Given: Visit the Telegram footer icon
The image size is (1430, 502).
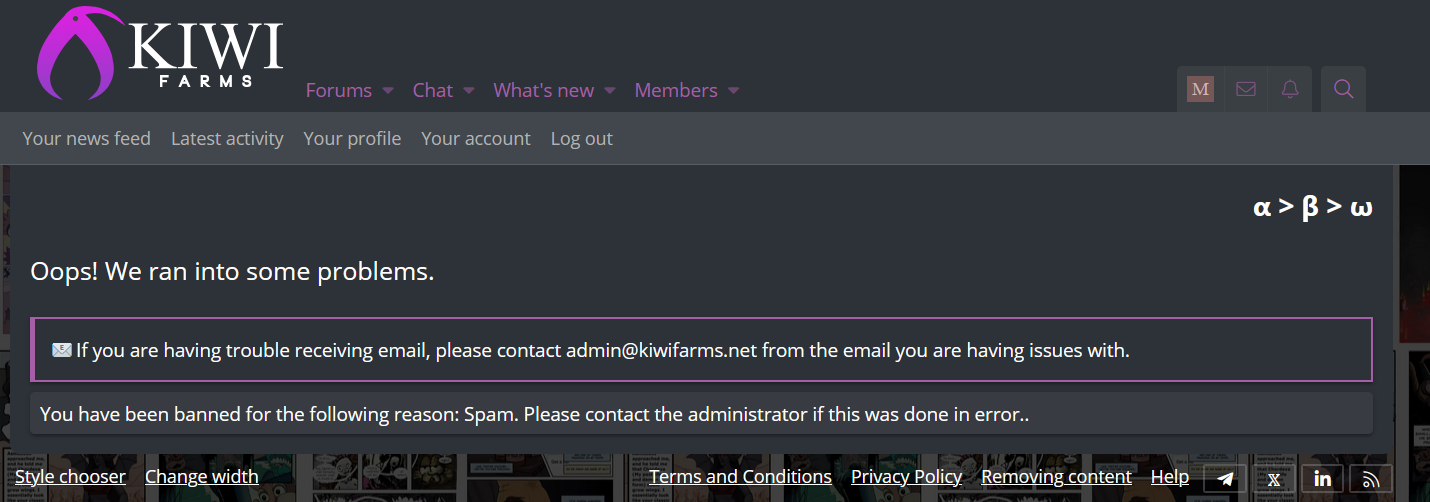Looking at the screenshot, I should tap(1225, 478).
